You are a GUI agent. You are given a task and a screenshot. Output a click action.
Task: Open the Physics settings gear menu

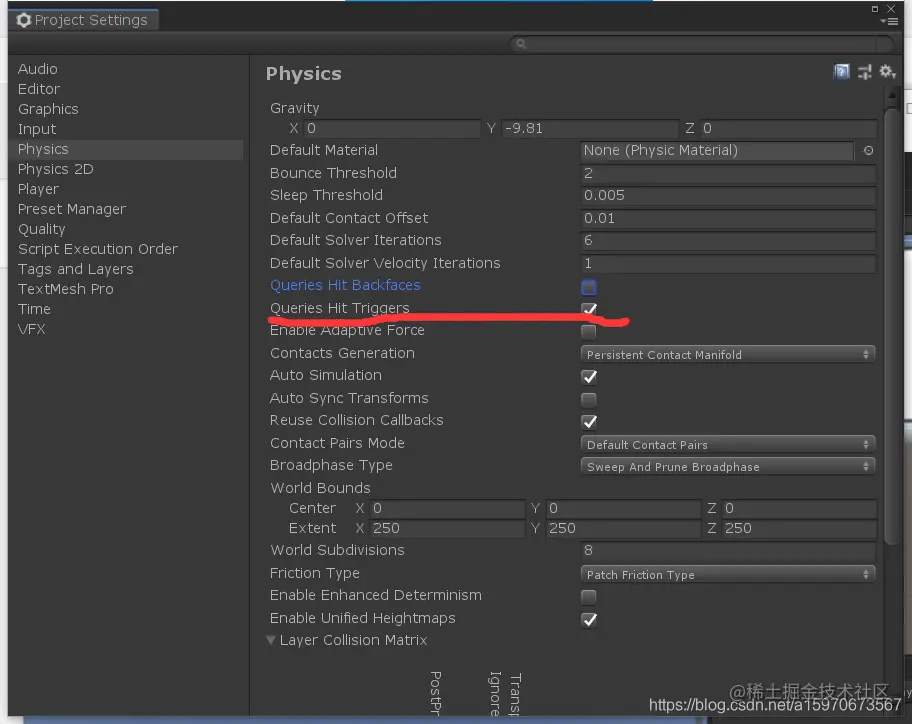point(888,72)
